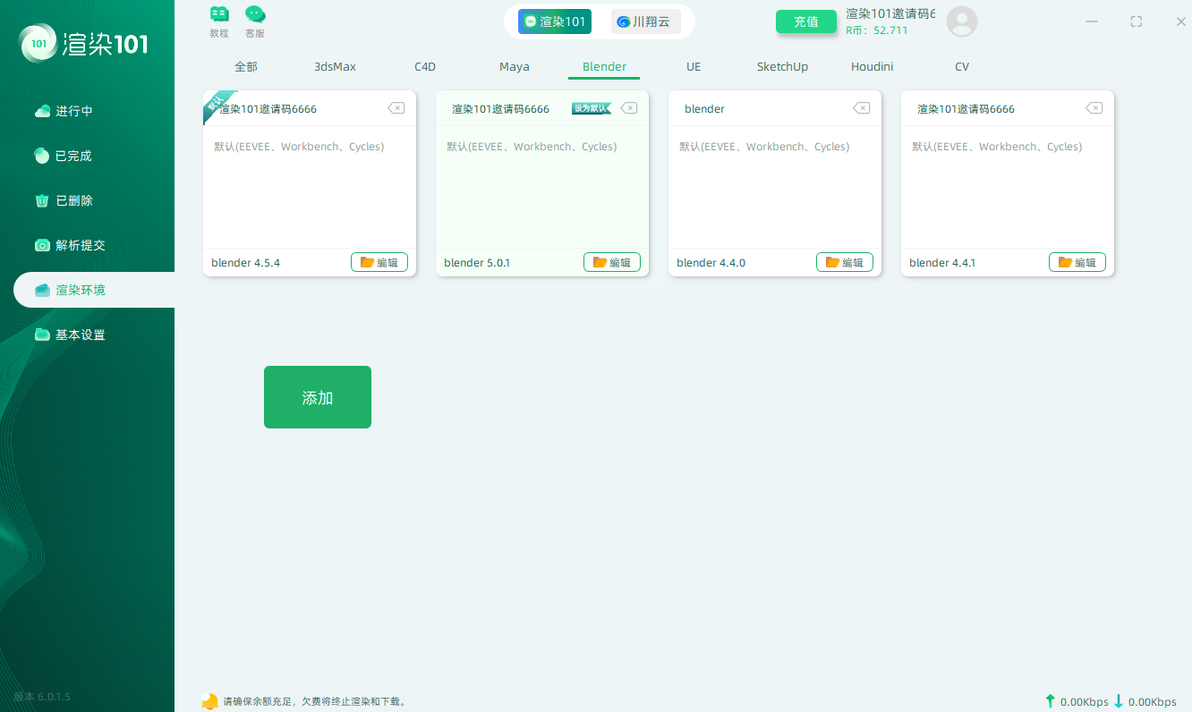
Task: Click the user avatar icon
Action: pos(962,21)
